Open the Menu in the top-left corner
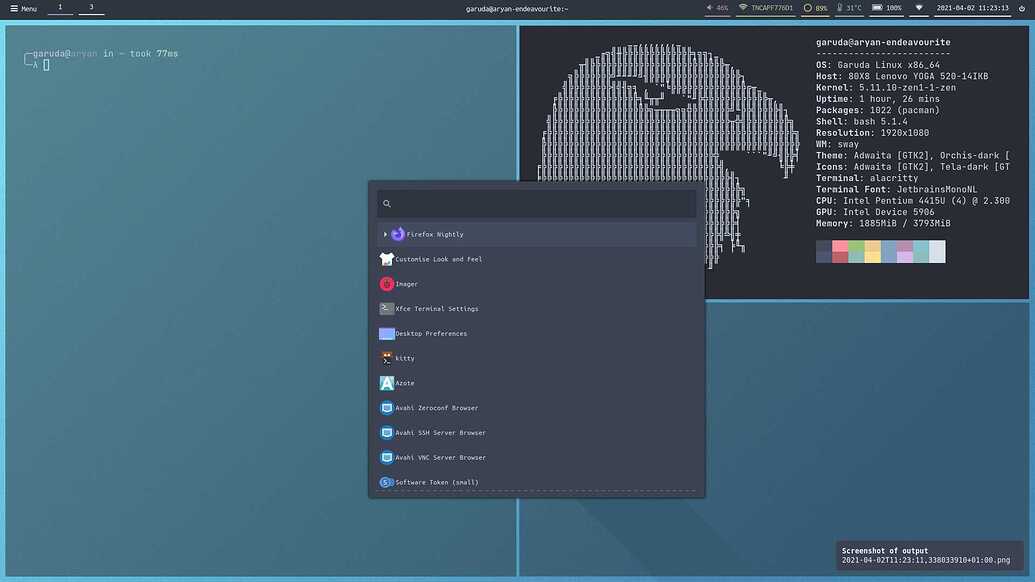Image resolution: width=1035 pixels, height=582 pixels. click(x=24, y=8)
